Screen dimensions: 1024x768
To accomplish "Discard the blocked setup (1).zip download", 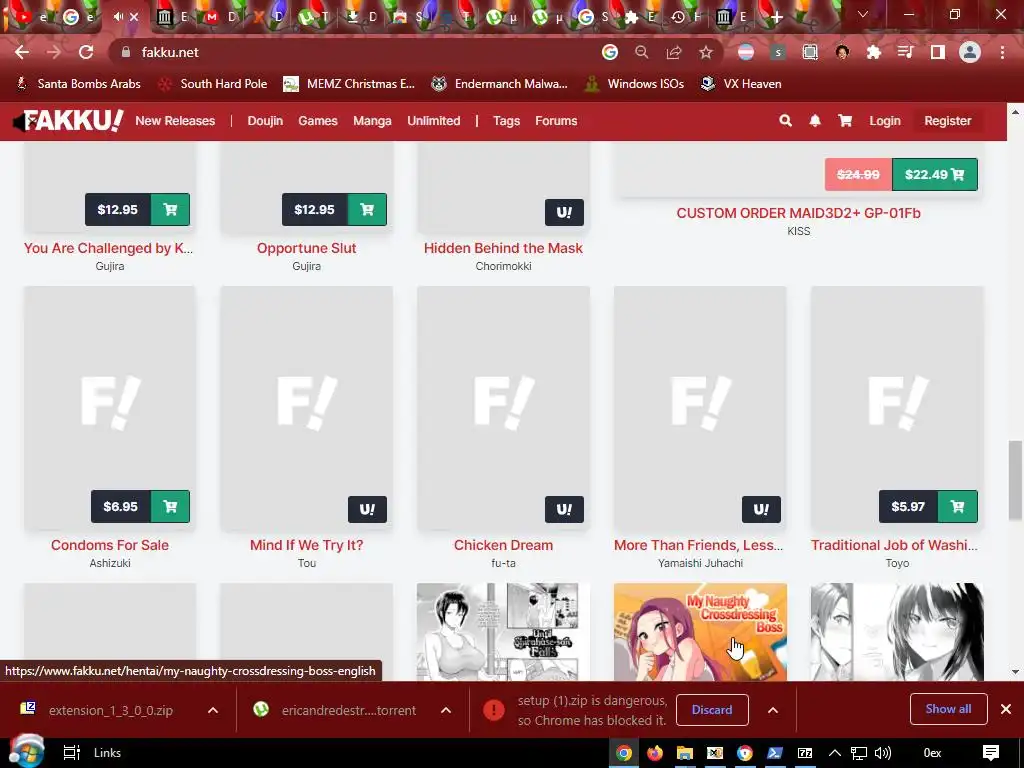I will (712, 710).
